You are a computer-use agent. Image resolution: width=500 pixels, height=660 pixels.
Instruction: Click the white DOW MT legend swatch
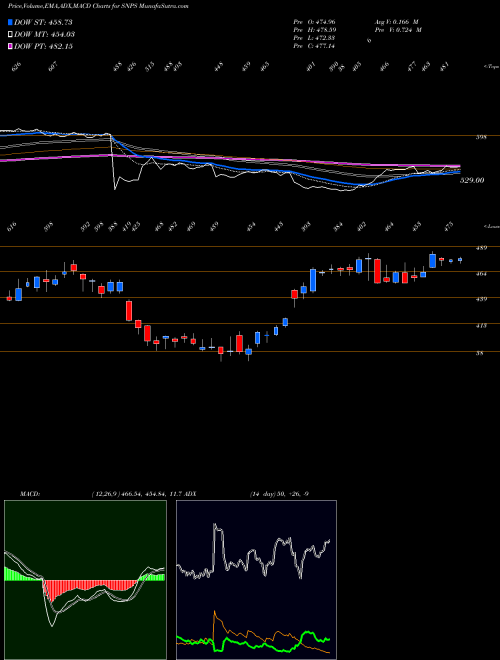click(10, 34)
